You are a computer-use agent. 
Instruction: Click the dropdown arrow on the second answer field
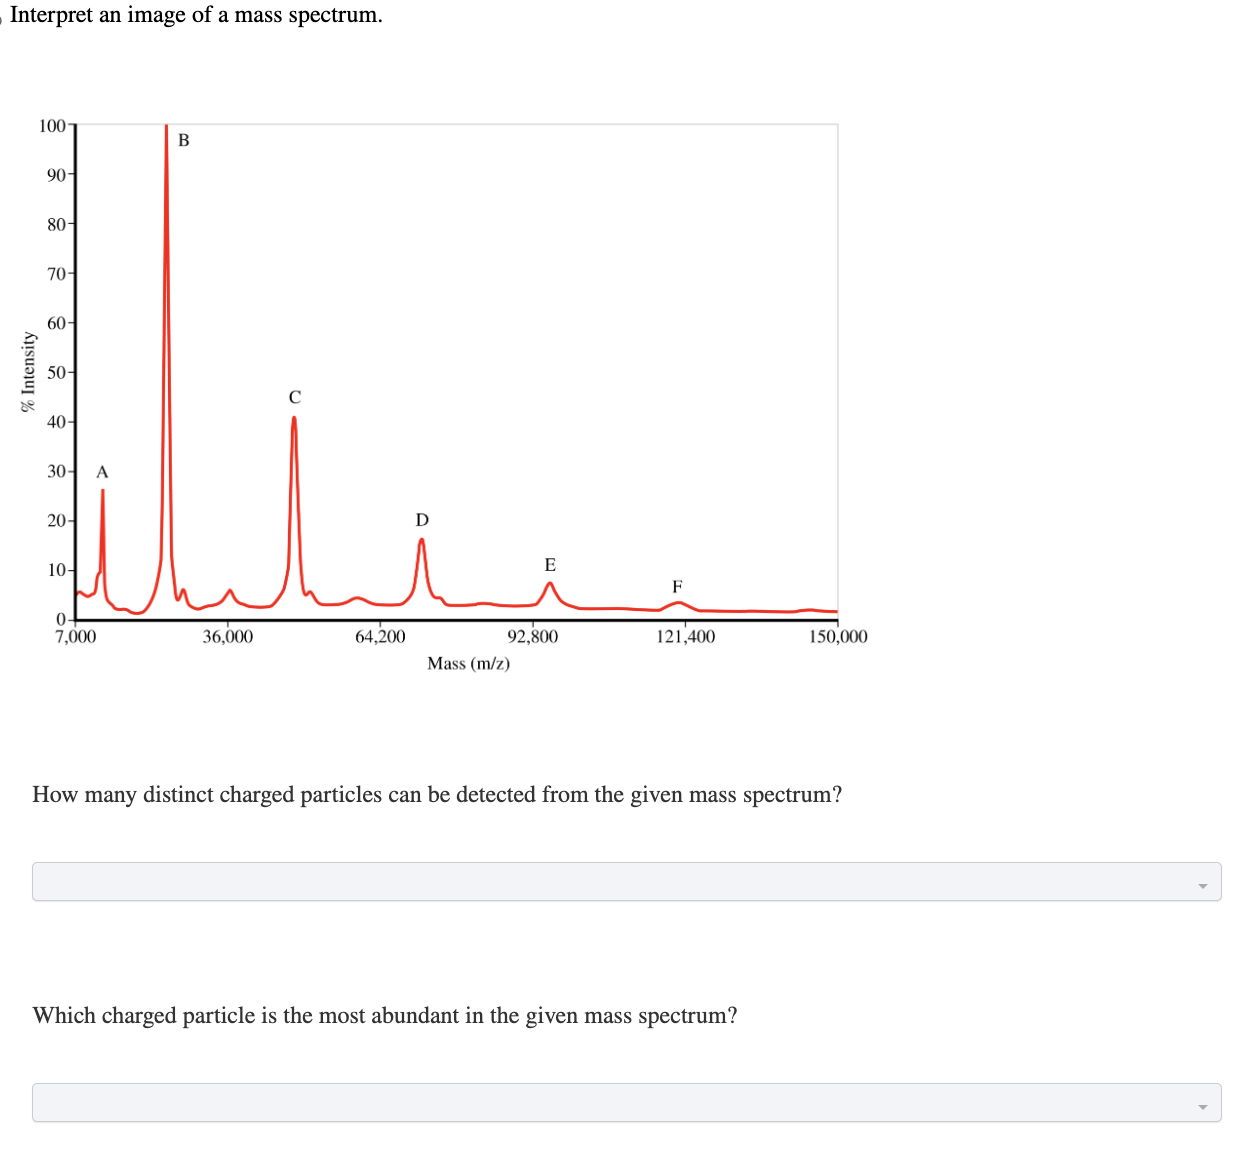1205,1103
